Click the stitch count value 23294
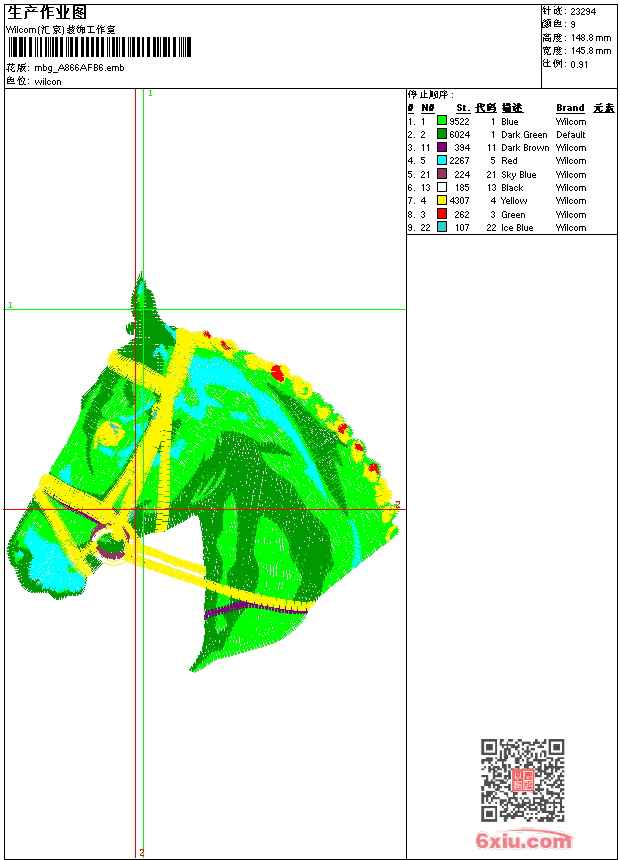620x860 pixels. tap(583, 11)
